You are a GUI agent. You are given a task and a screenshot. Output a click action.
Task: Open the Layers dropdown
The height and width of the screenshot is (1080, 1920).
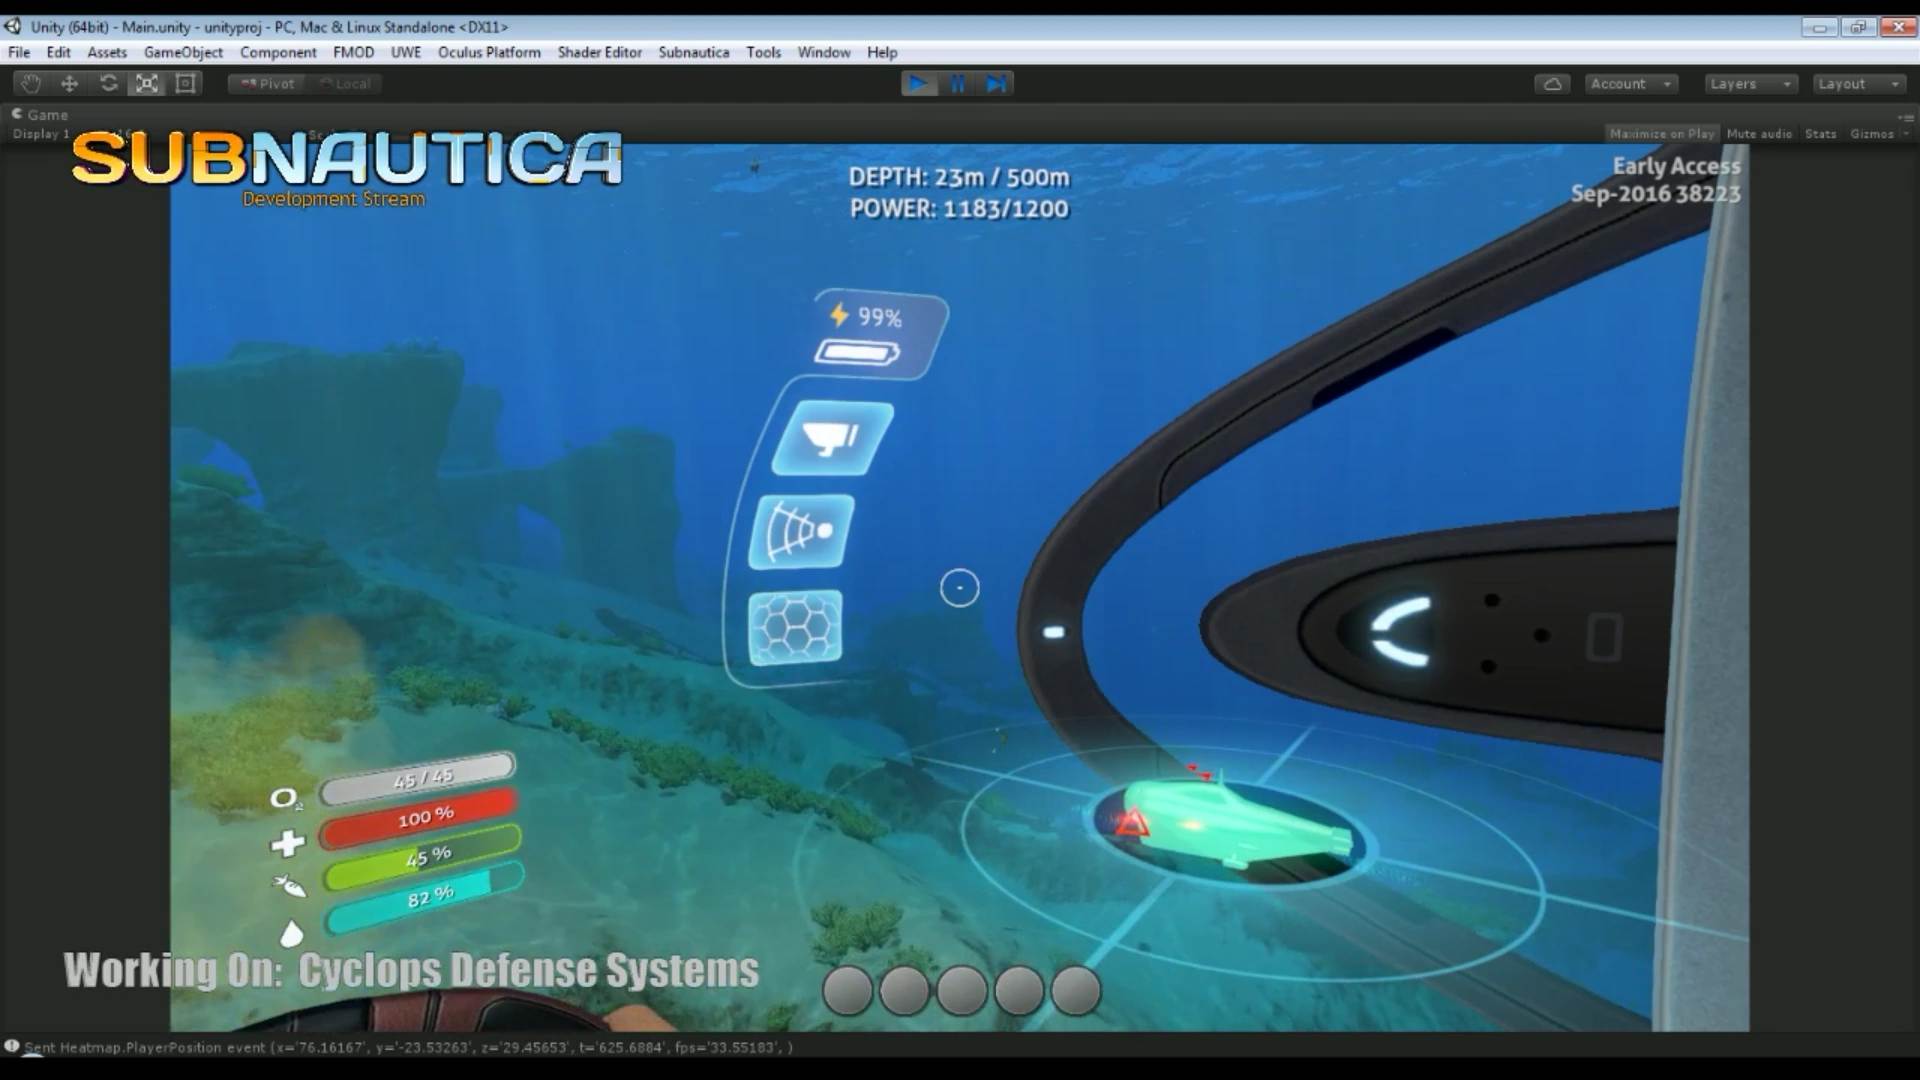point(1750,84)
